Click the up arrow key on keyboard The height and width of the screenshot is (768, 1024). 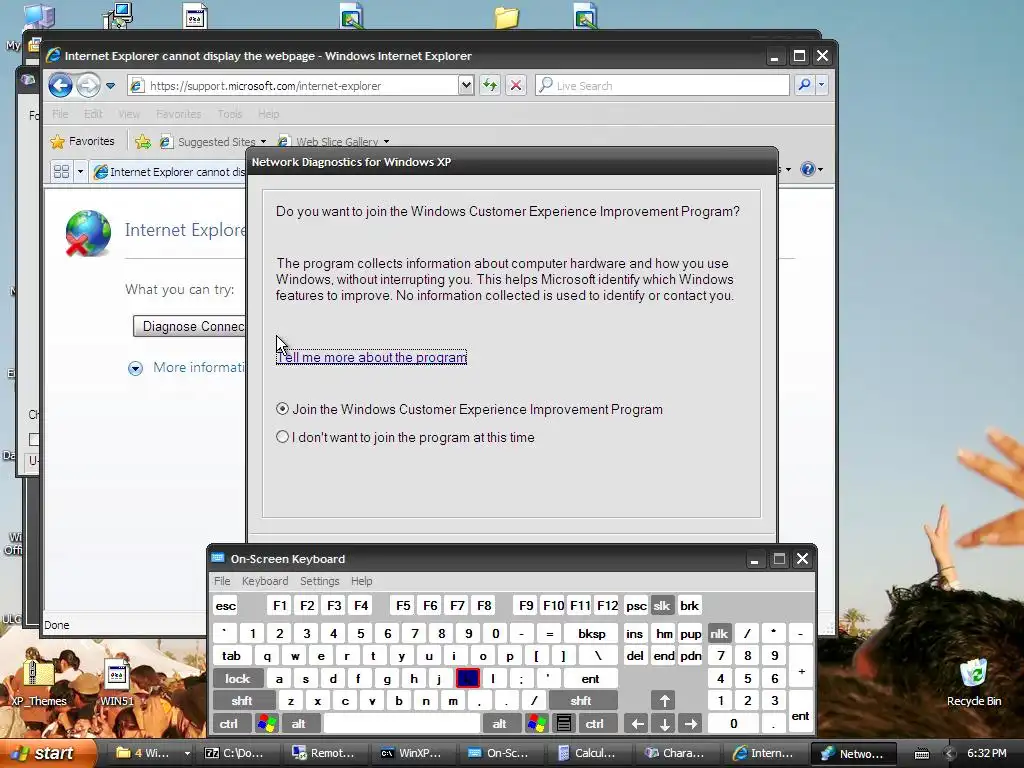664,701
